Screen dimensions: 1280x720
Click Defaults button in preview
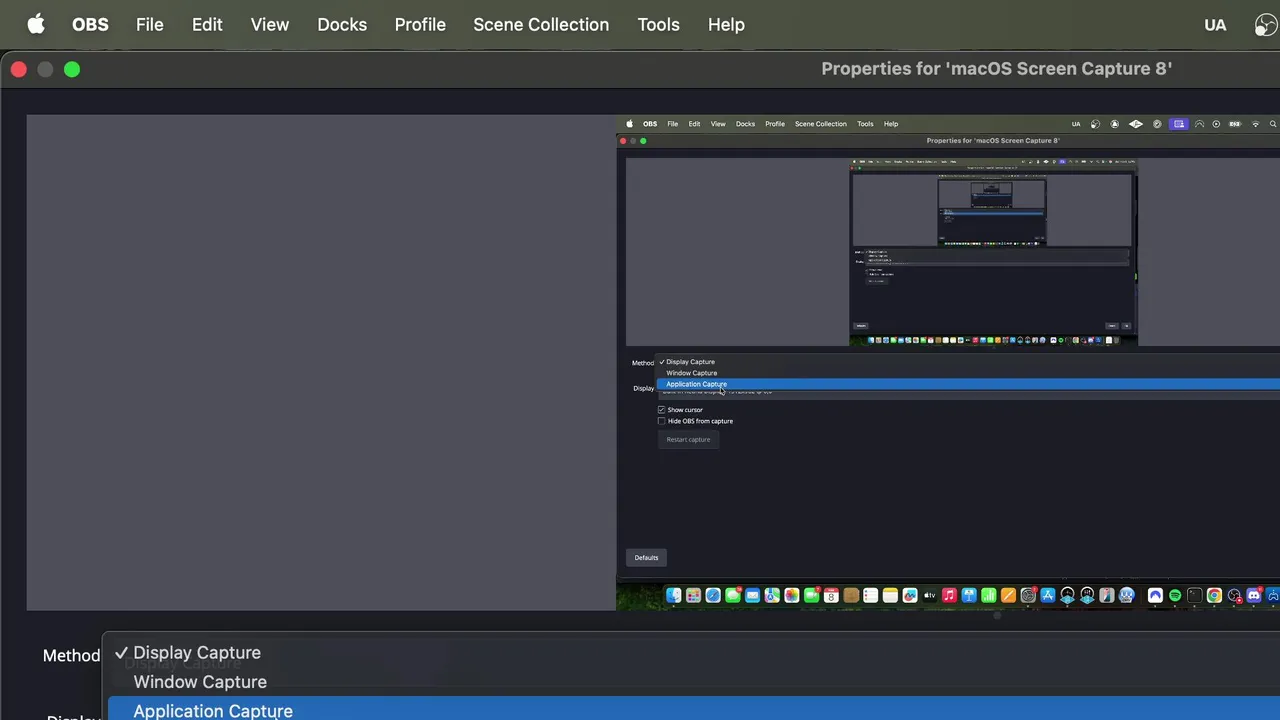pyautogui.click(x=646, y=558)
